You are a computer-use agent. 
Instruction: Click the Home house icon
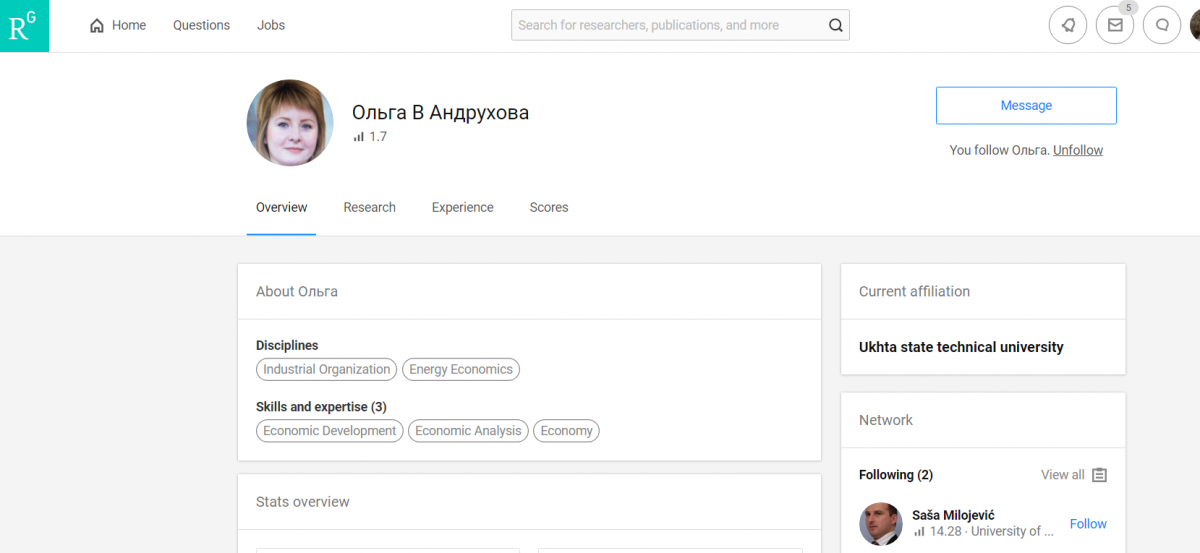(x=97, y=26)
